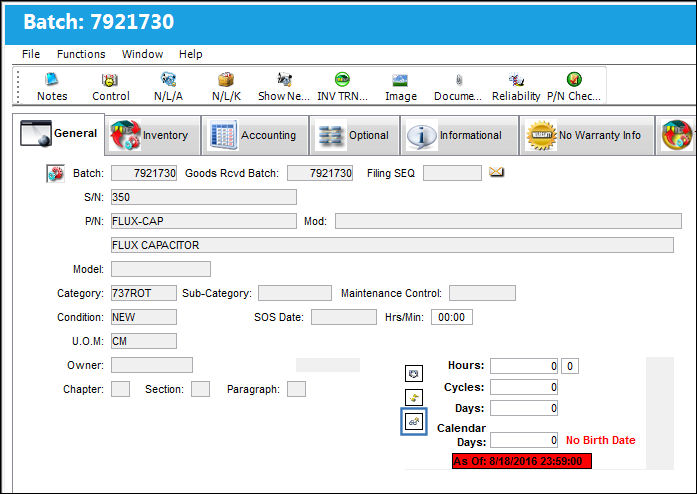Open INV TRN... from toolbar

[342, 87]
